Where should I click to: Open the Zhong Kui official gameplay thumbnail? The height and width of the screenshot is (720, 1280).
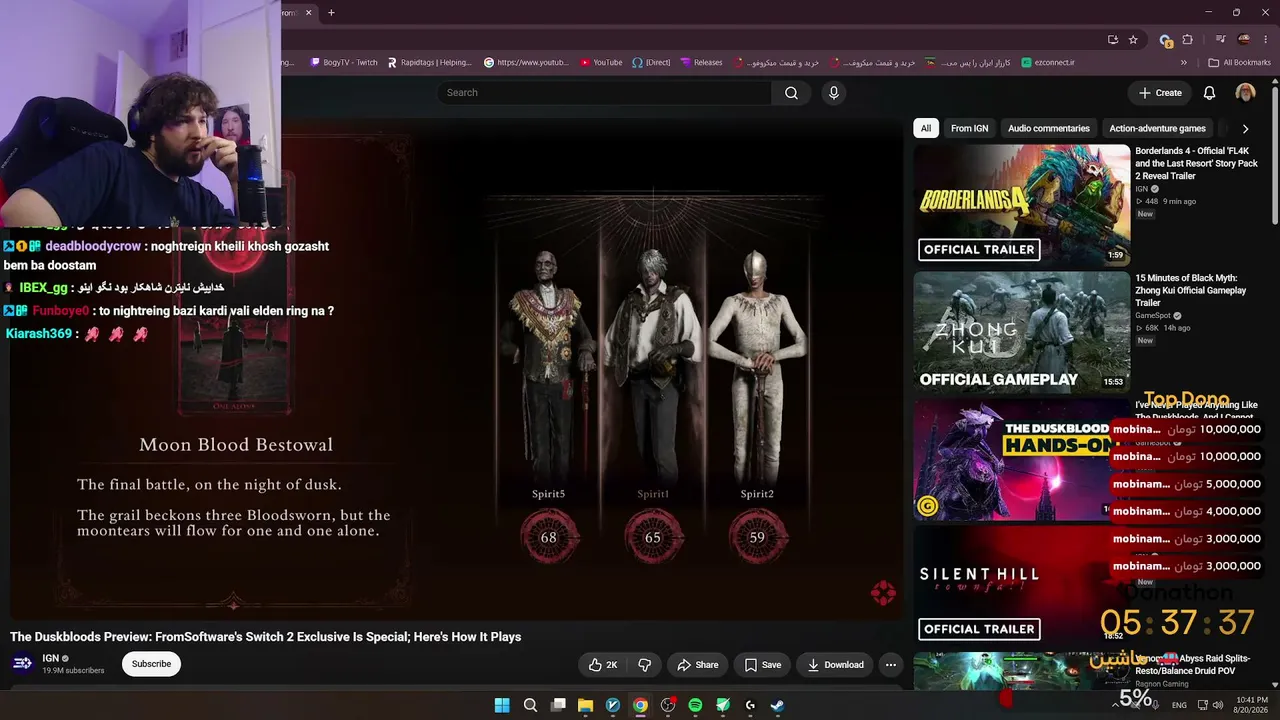[1022, 332]
